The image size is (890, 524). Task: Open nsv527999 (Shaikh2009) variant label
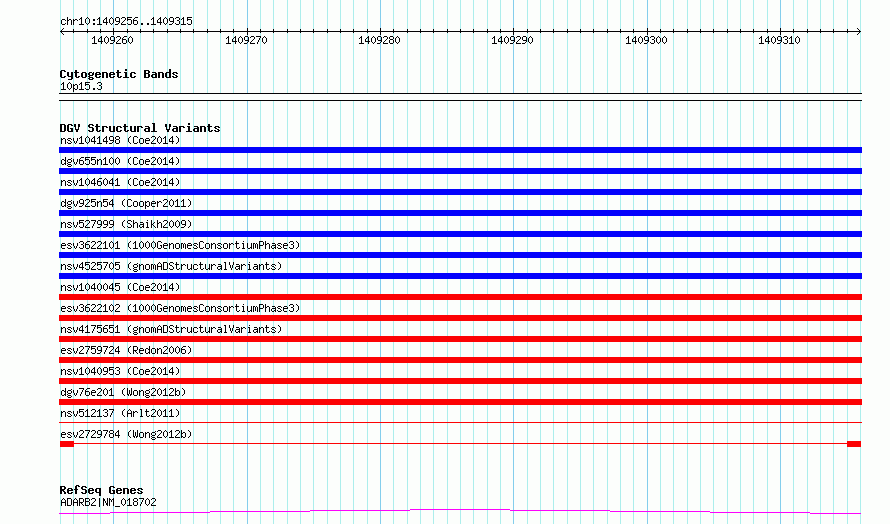(x=126, y=224)
